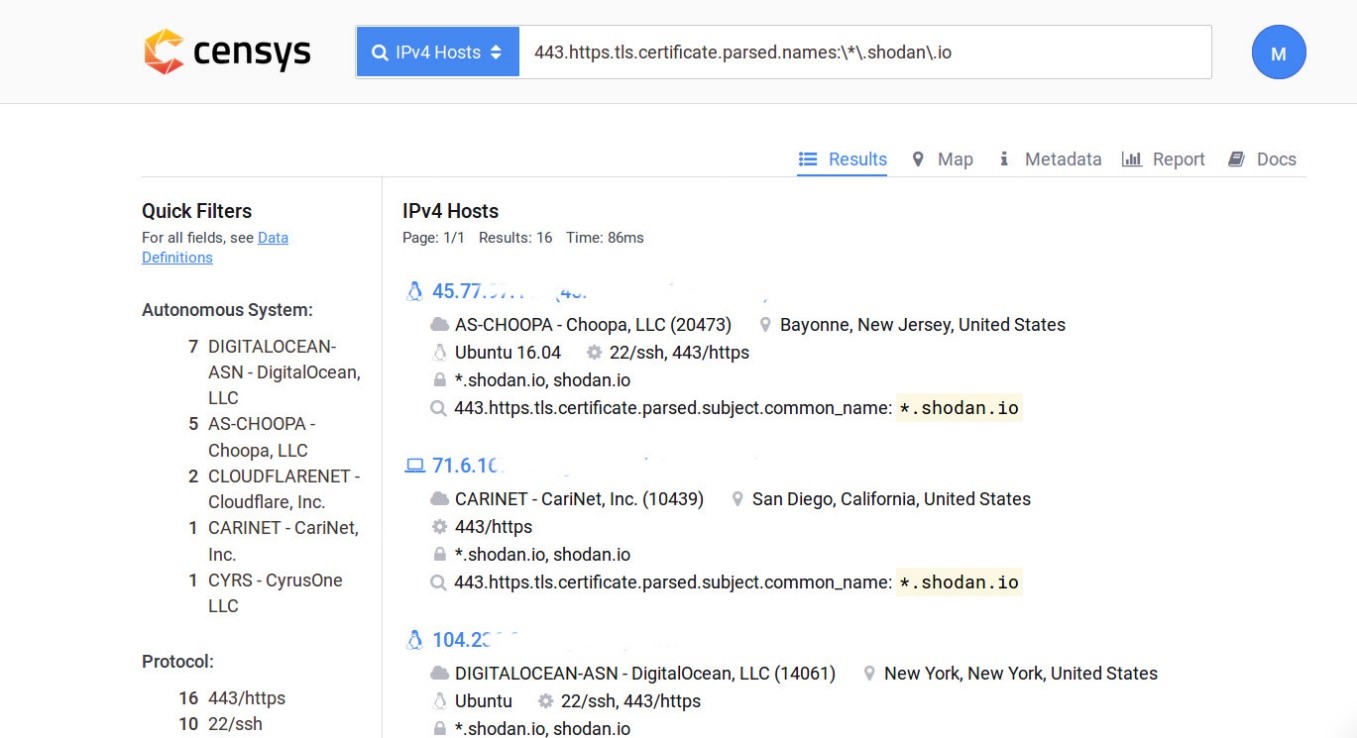The image size is (1357, 738).
Task: Click the penguin icon beside 104.2 host
Action: tap(414, 640)
